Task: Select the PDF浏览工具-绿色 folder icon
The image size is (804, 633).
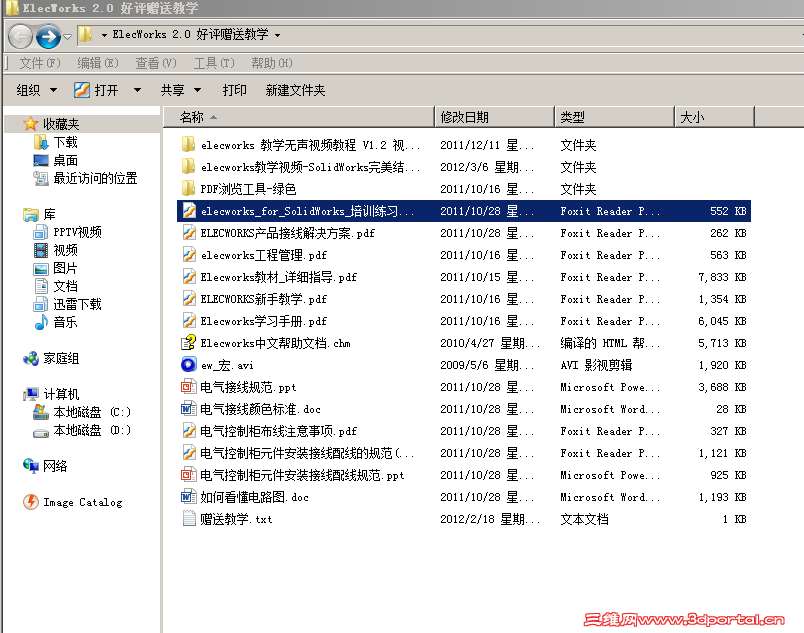Action: [x=189, y=189]
